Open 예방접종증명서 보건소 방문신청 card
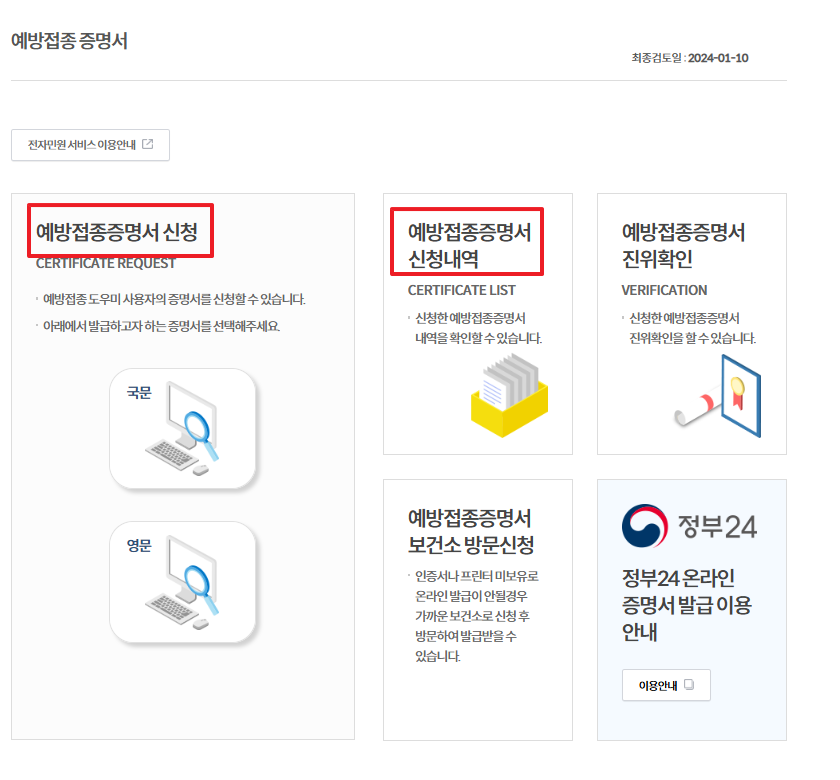Viewport: 840px width, 780px height. tap(478, 610)
